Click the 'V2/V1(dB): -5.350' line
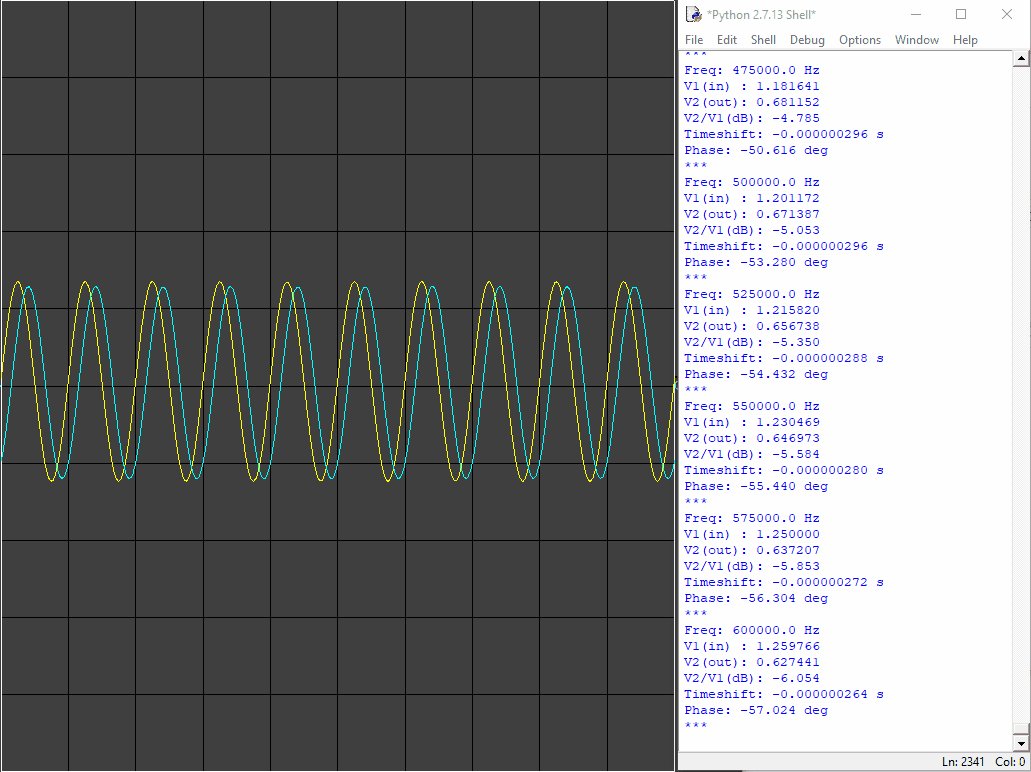 [x=752, y=342]
